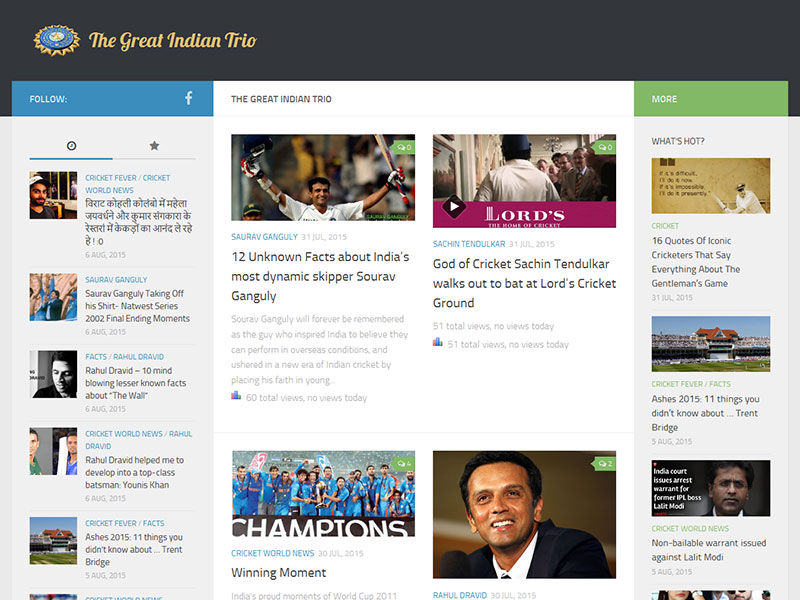Image resolution: width=800 pixels, height=600 pixels.
Task: Click '60 total views, no views today' text
Action: 306,397
